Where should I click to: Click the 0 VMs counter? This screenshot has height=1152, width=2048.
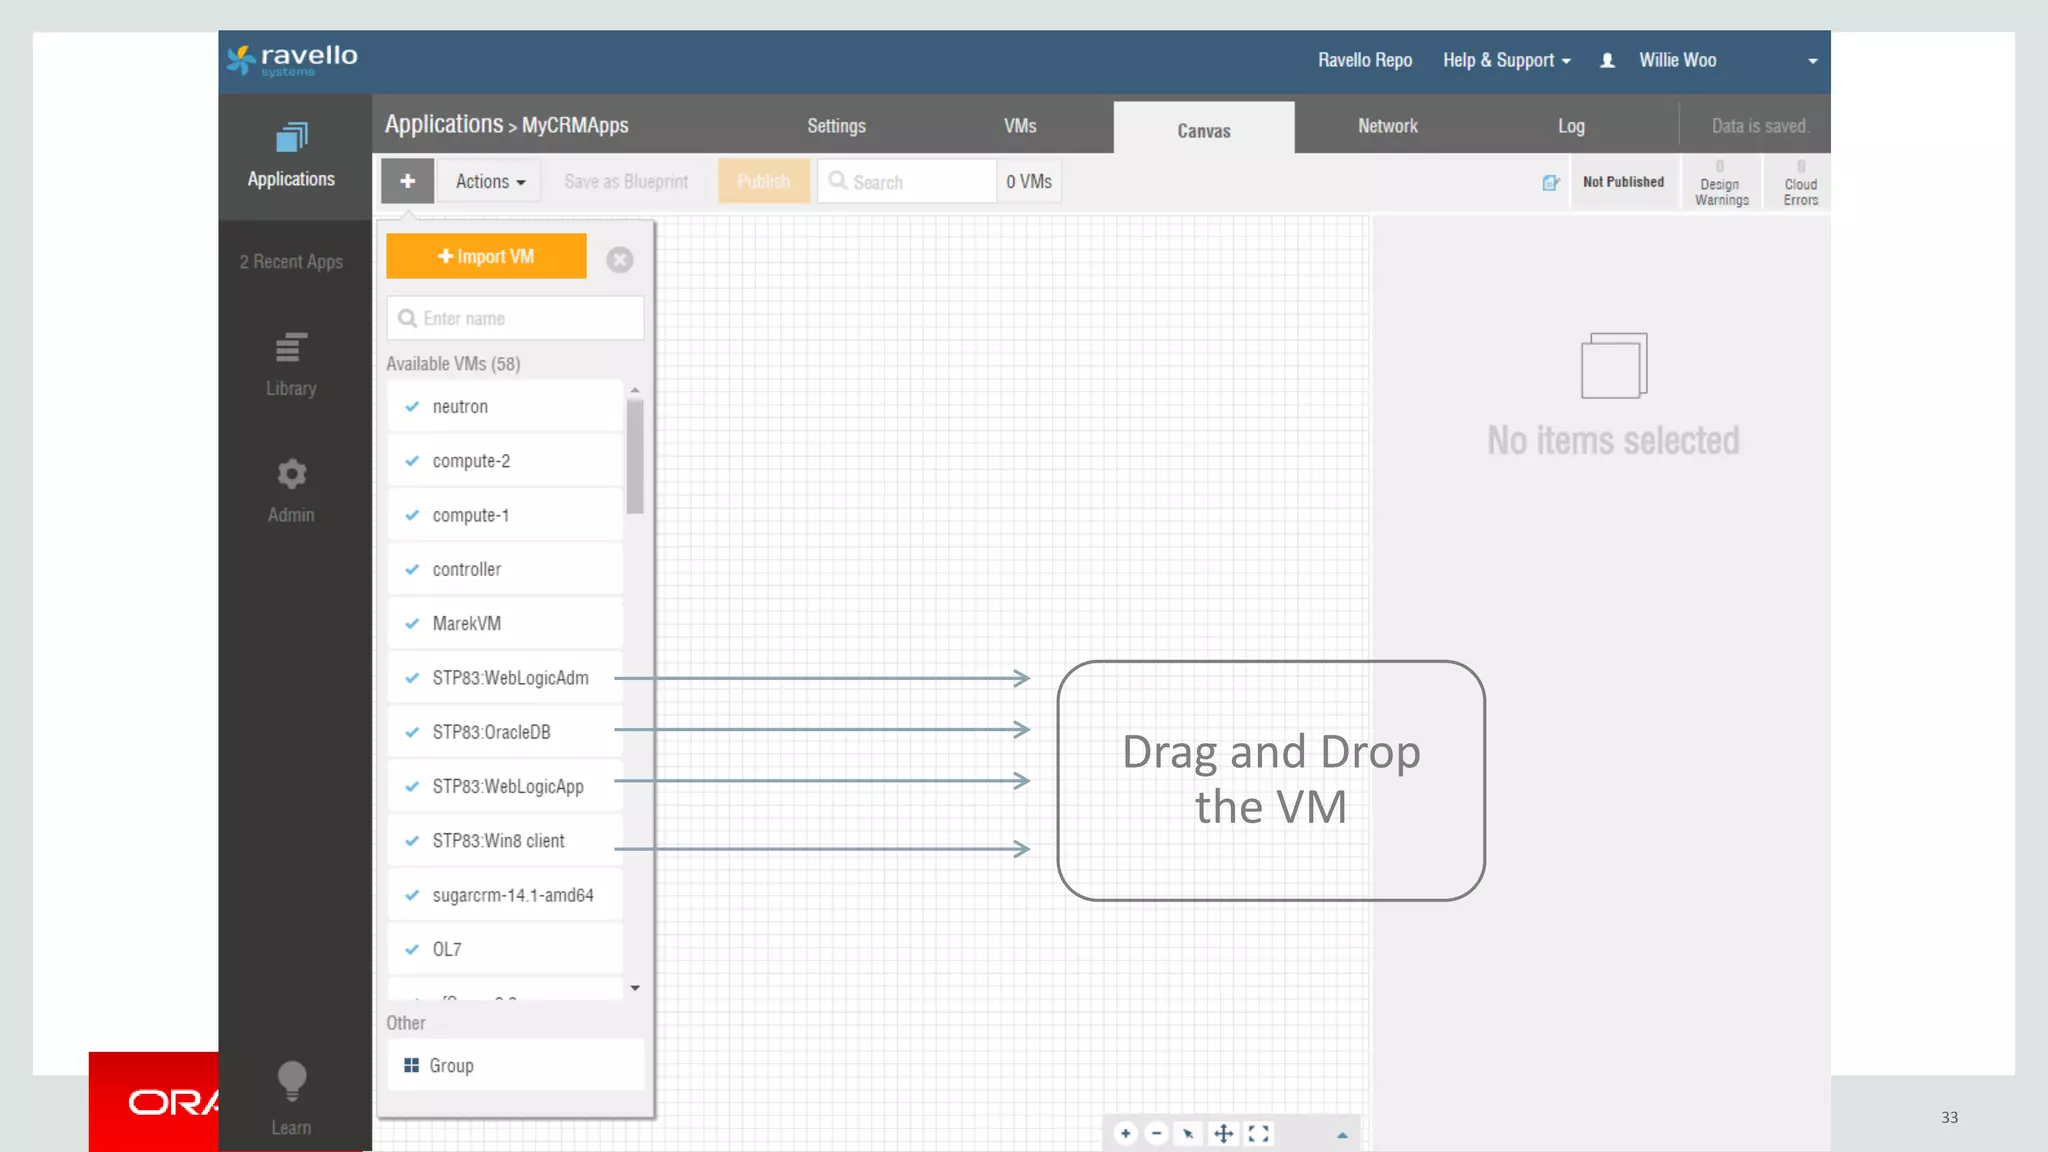tap(1029, 181)
